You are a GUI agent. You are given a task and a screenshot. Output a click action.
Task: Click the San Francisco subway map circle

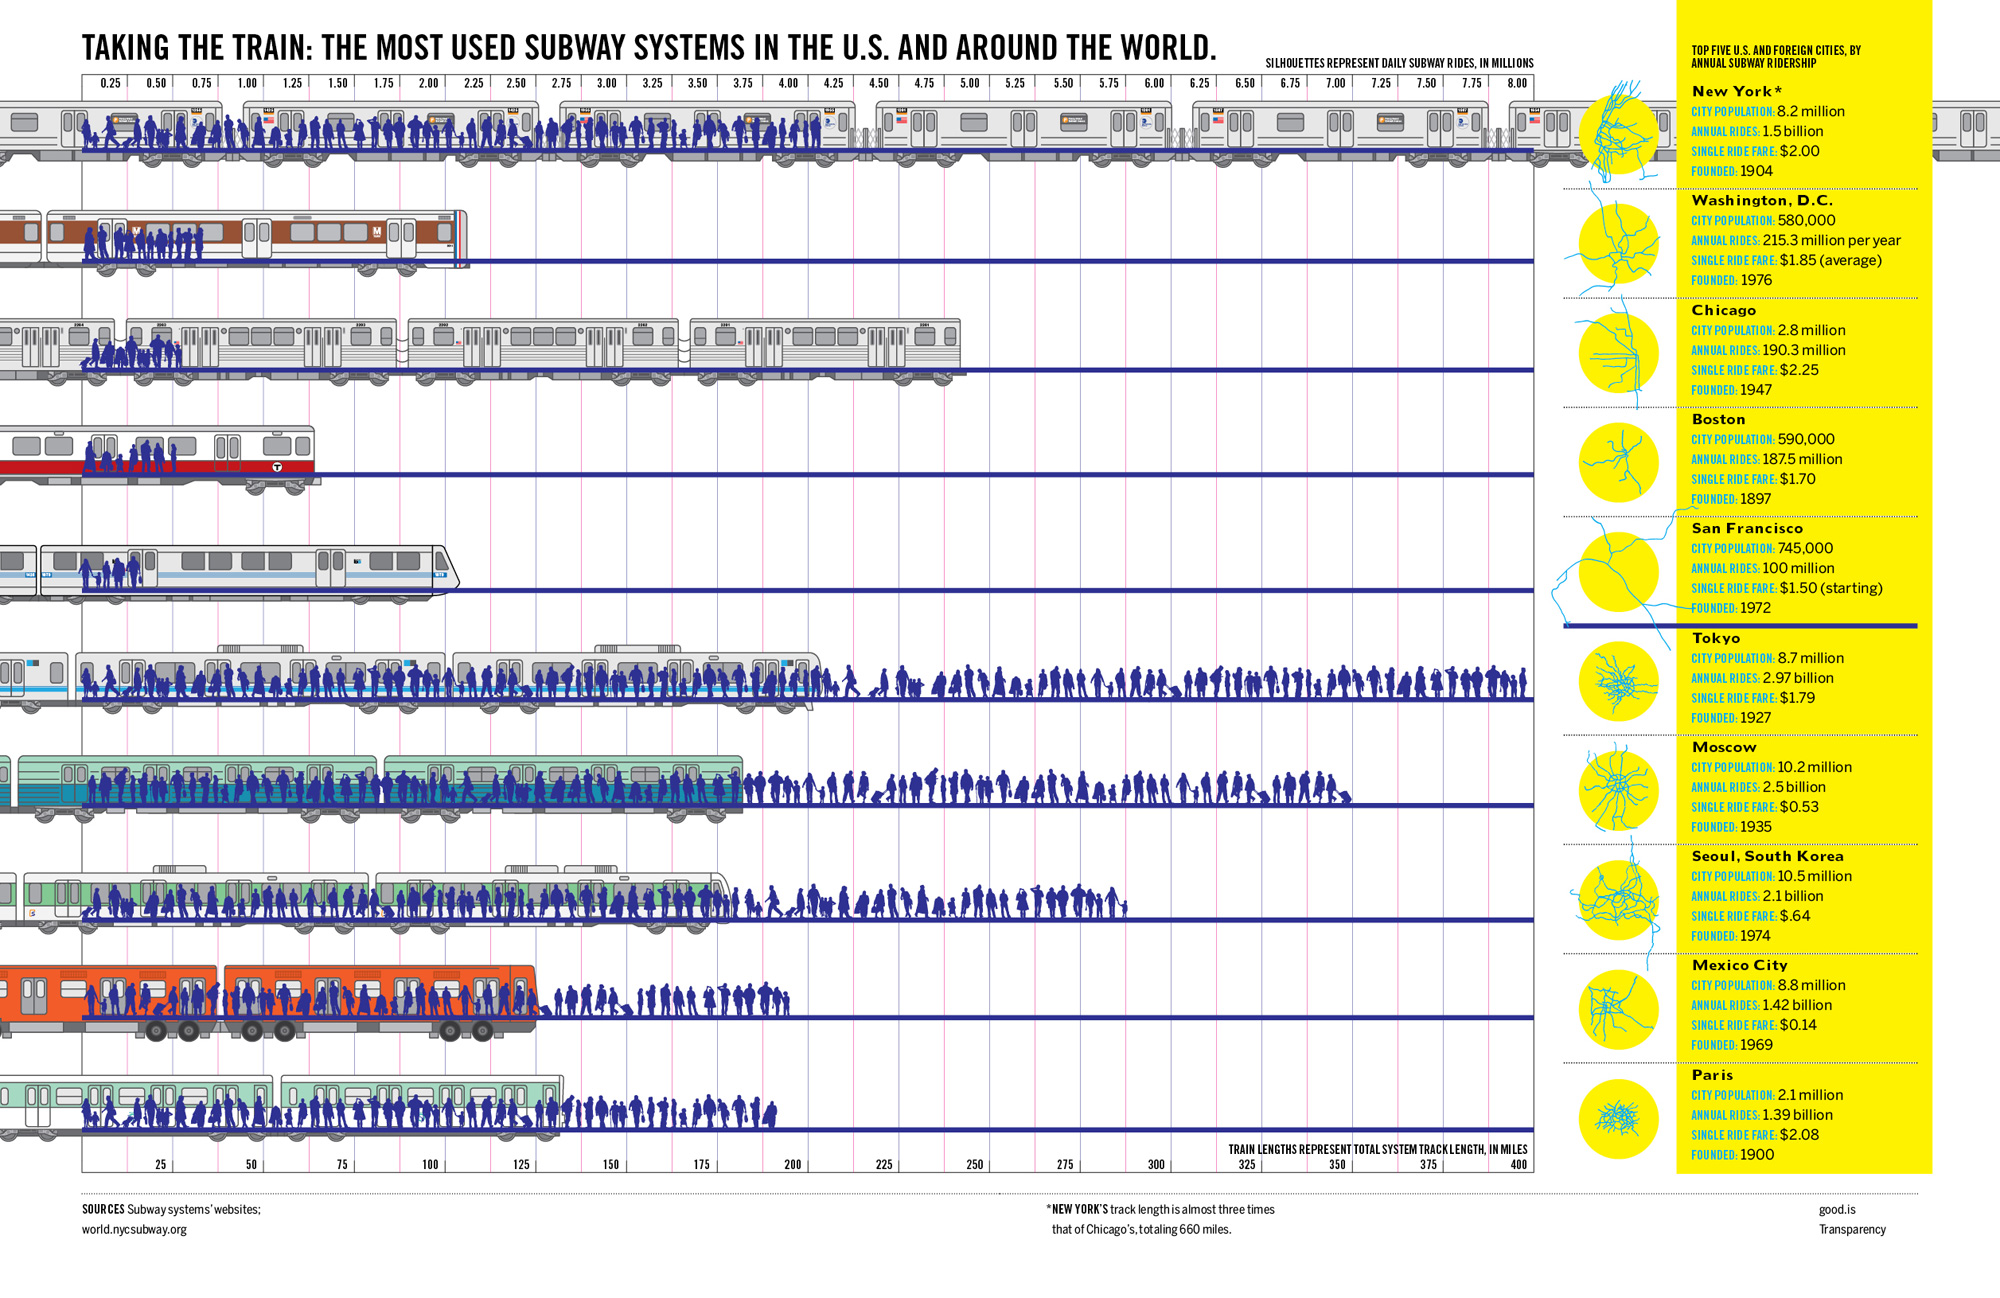click(1618, 571)
